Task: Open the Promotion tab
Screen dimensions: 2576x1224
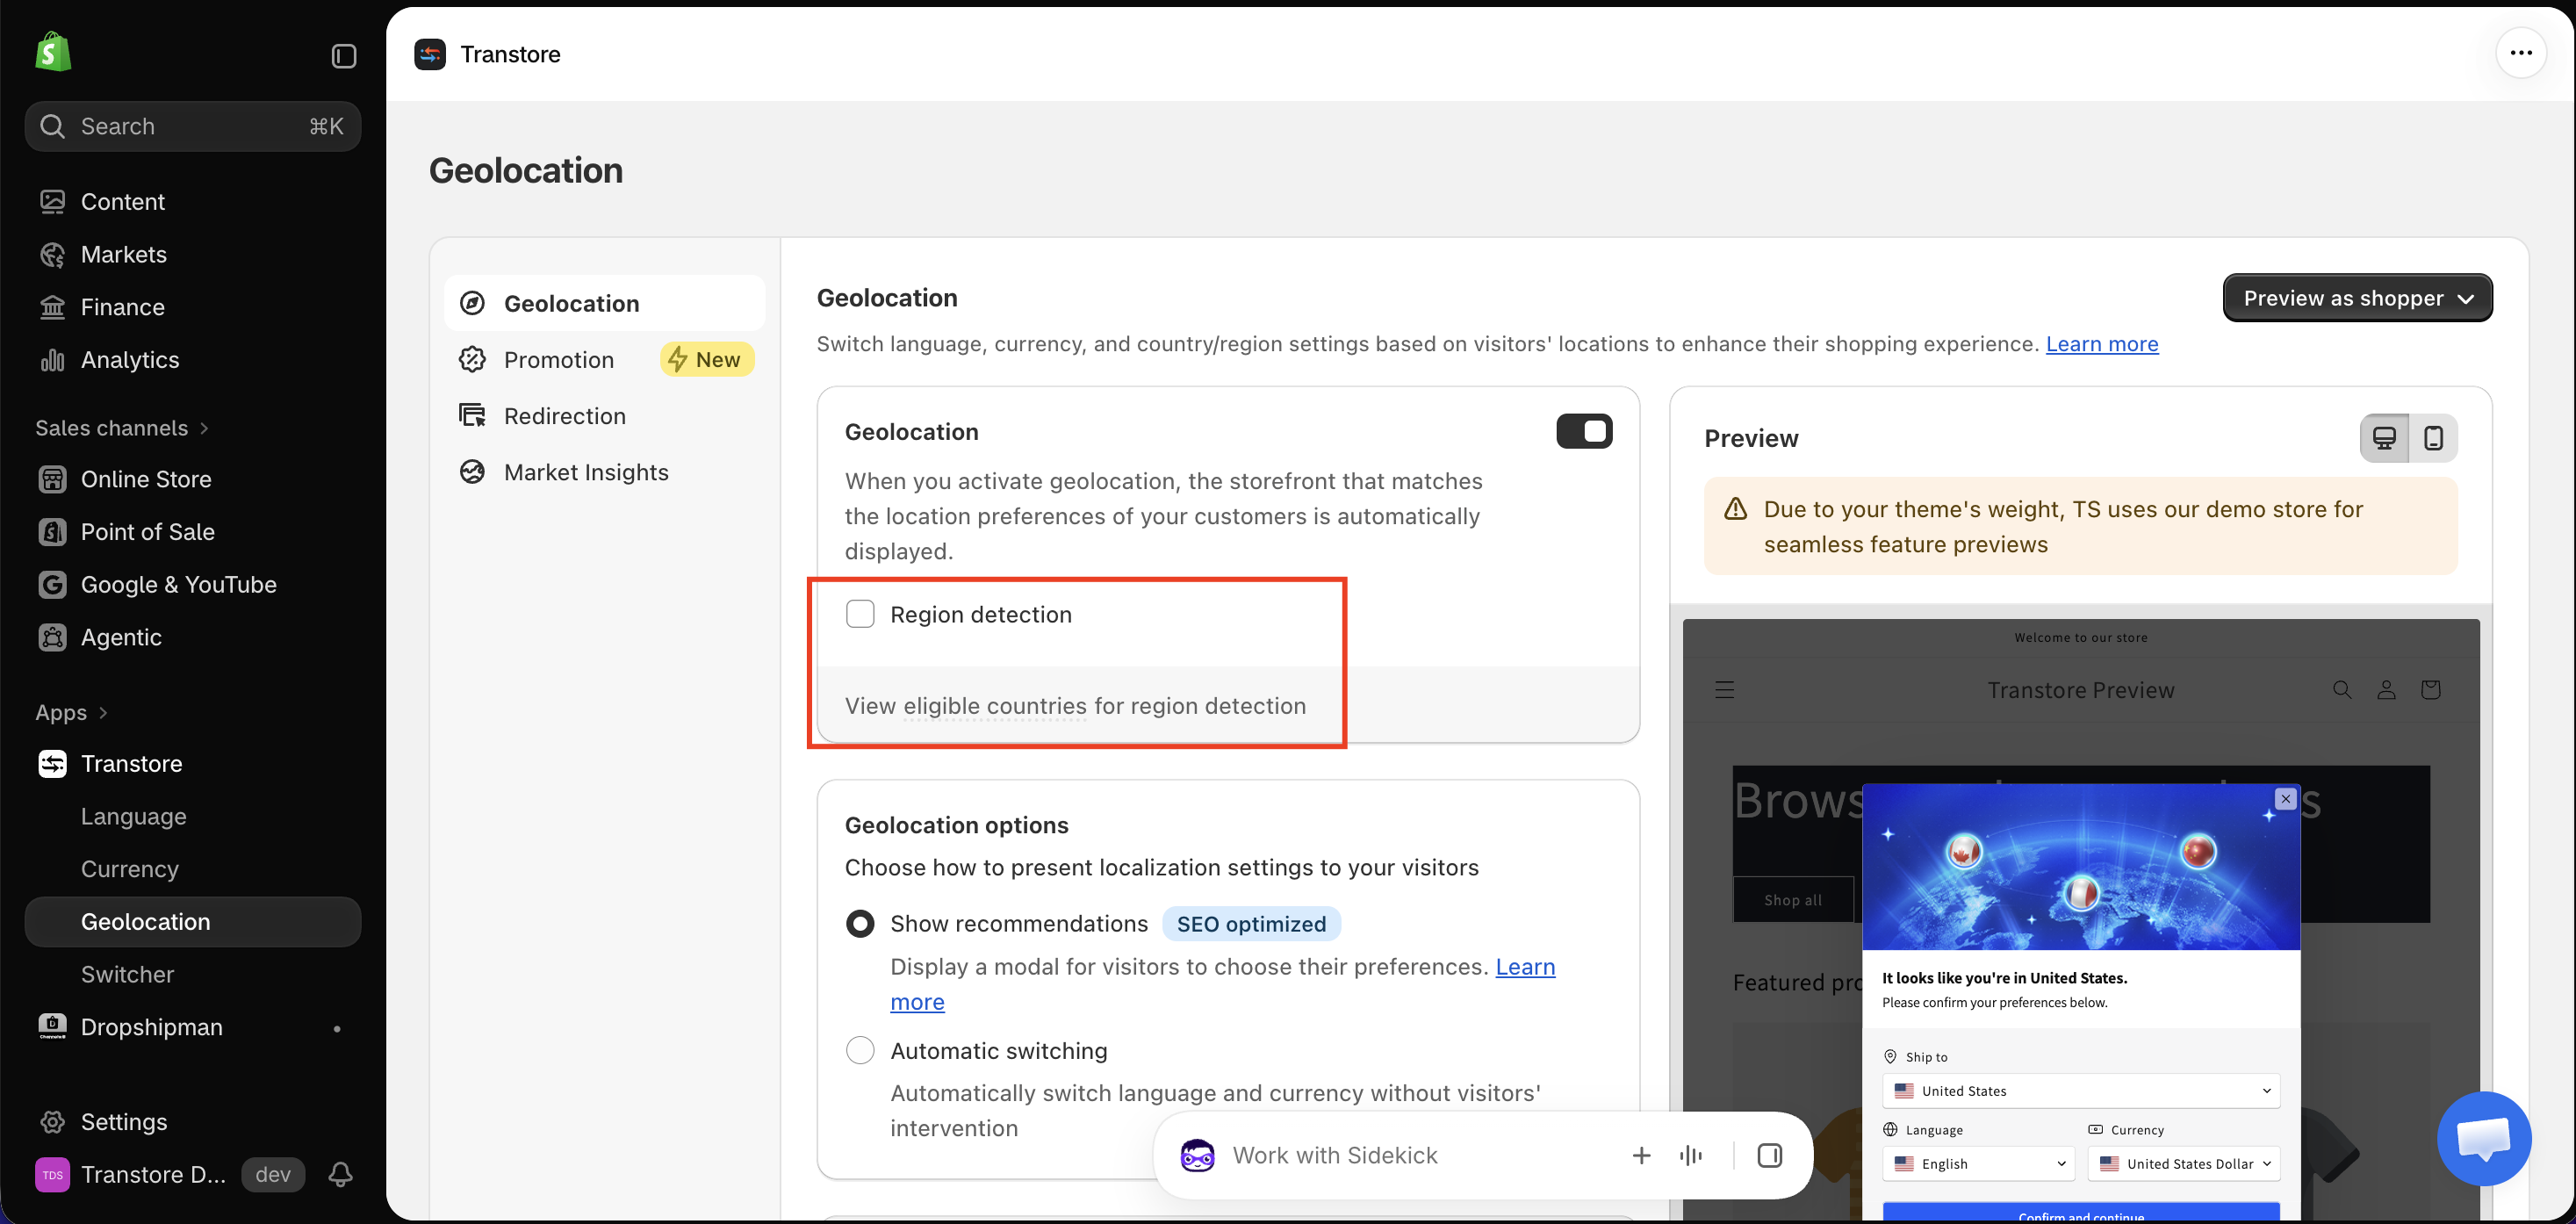Action: (605, 360)
